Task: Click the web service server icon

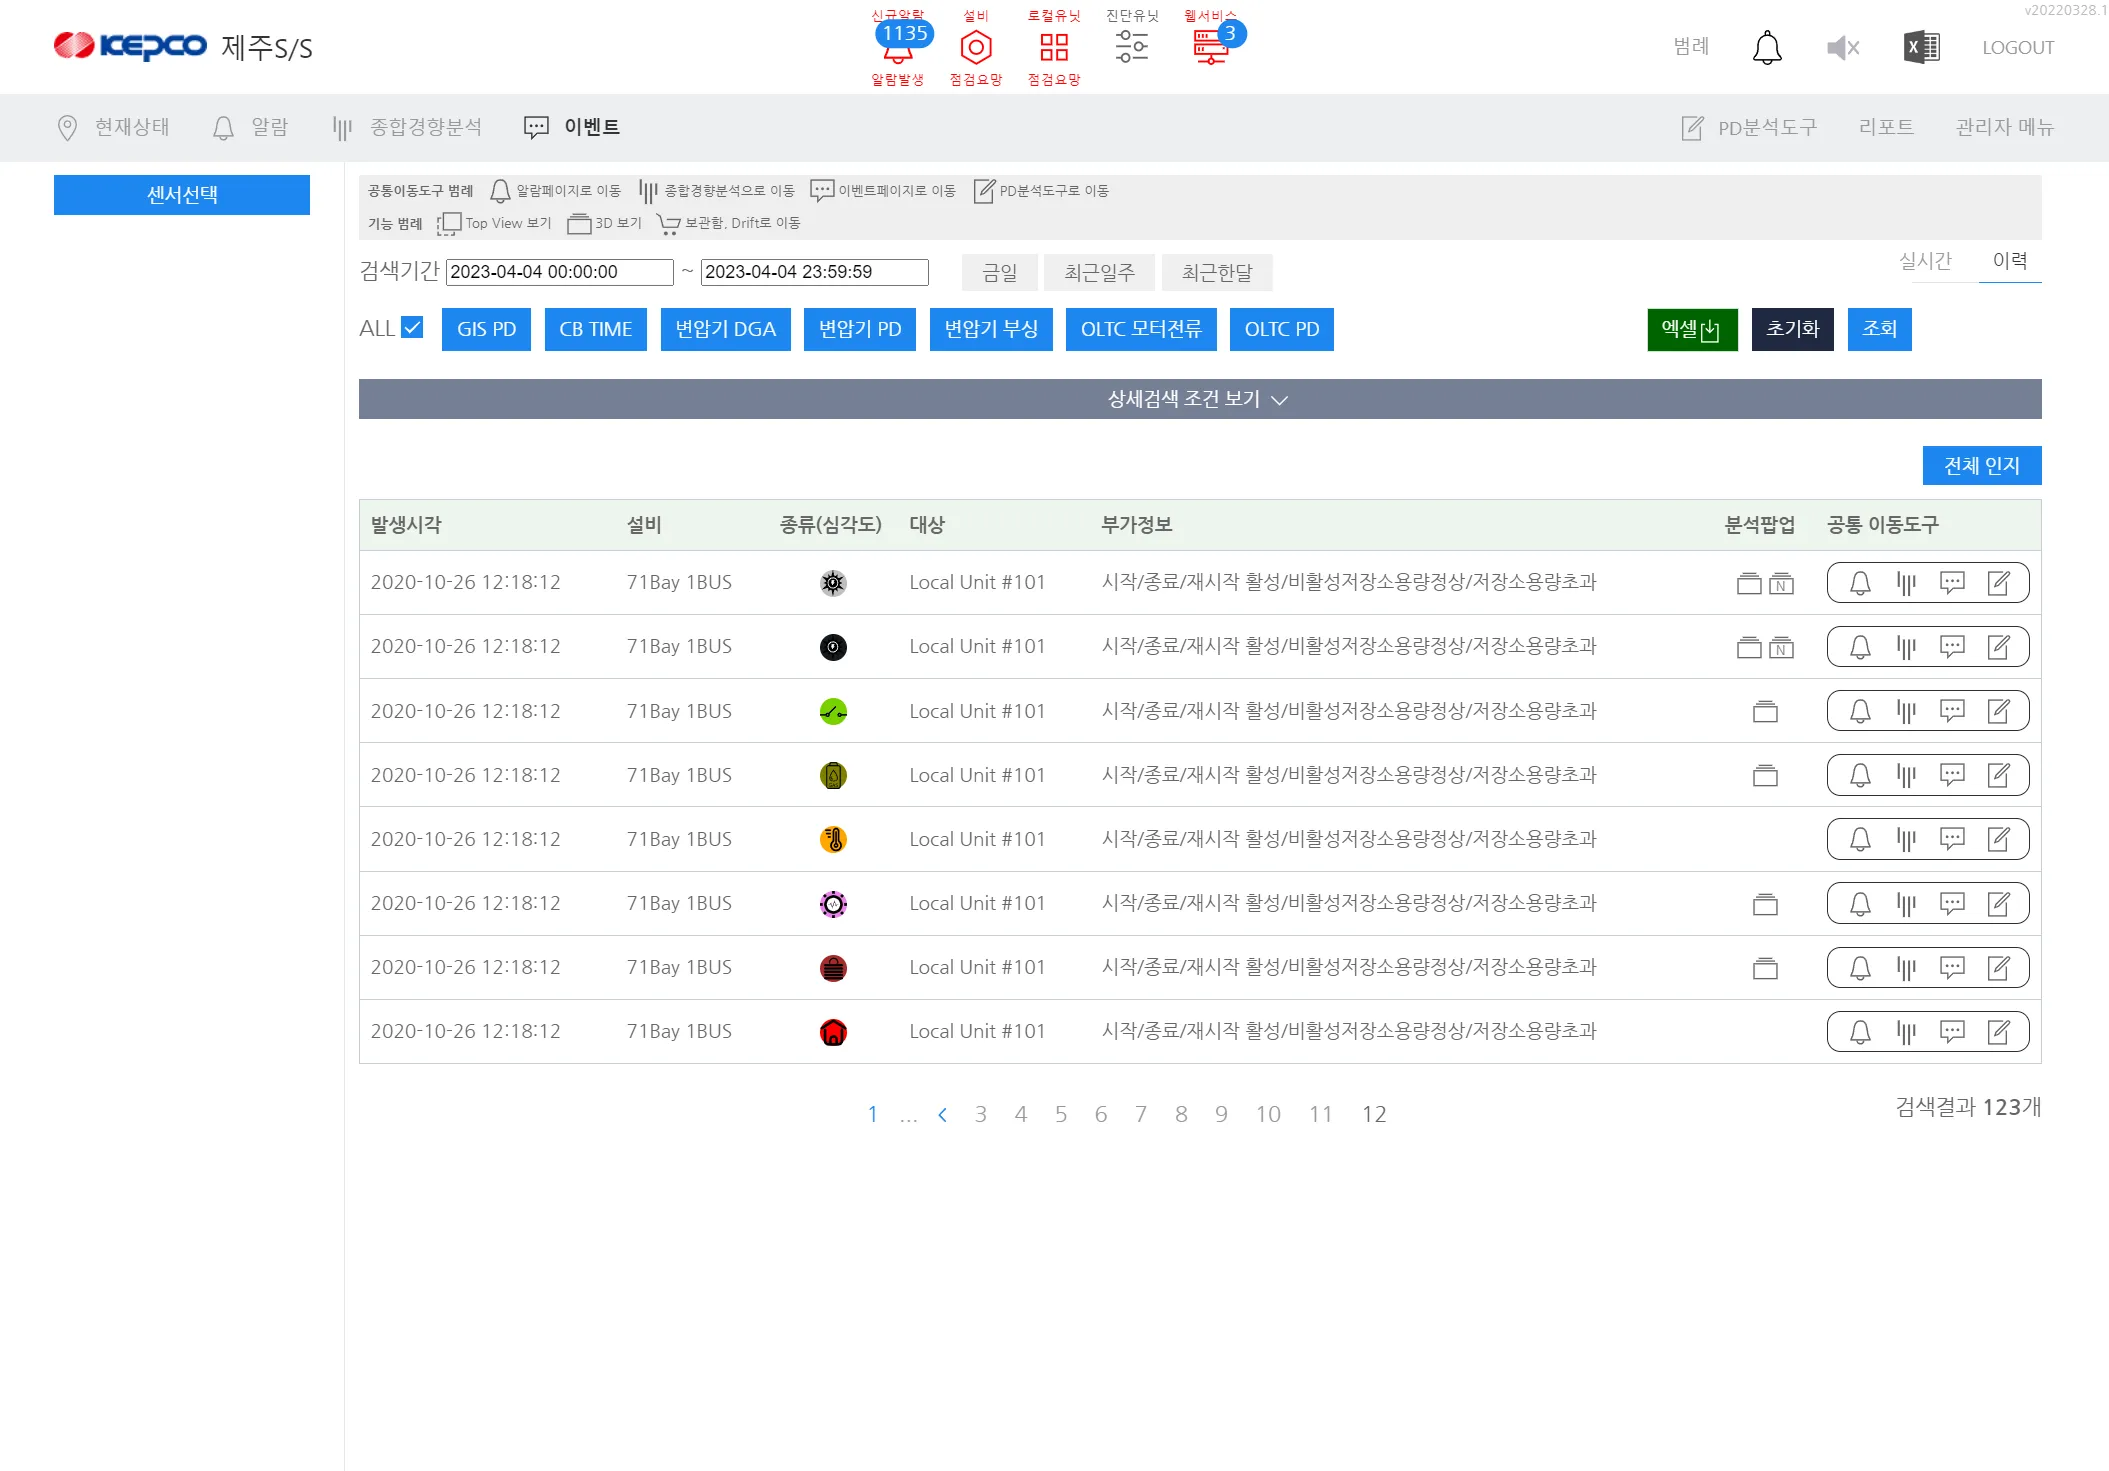Action: (x=1210, y=47)
